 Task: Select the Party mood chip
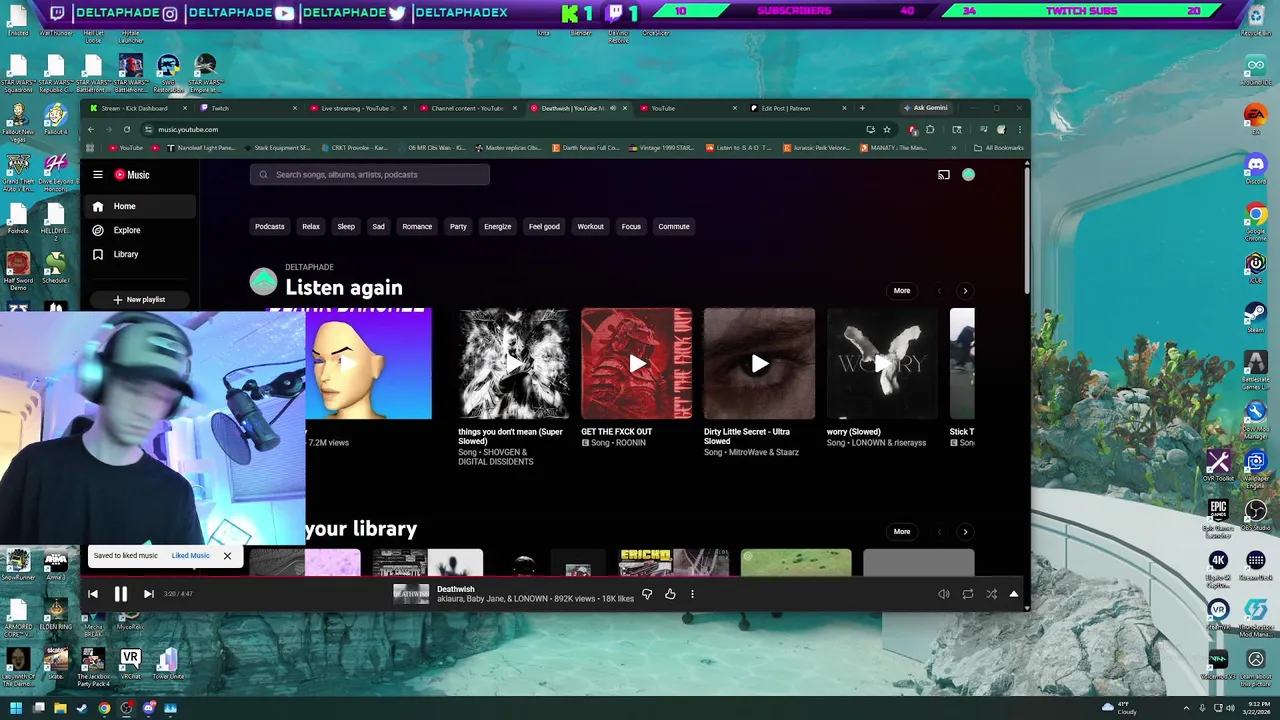click(x=458, y=226)
